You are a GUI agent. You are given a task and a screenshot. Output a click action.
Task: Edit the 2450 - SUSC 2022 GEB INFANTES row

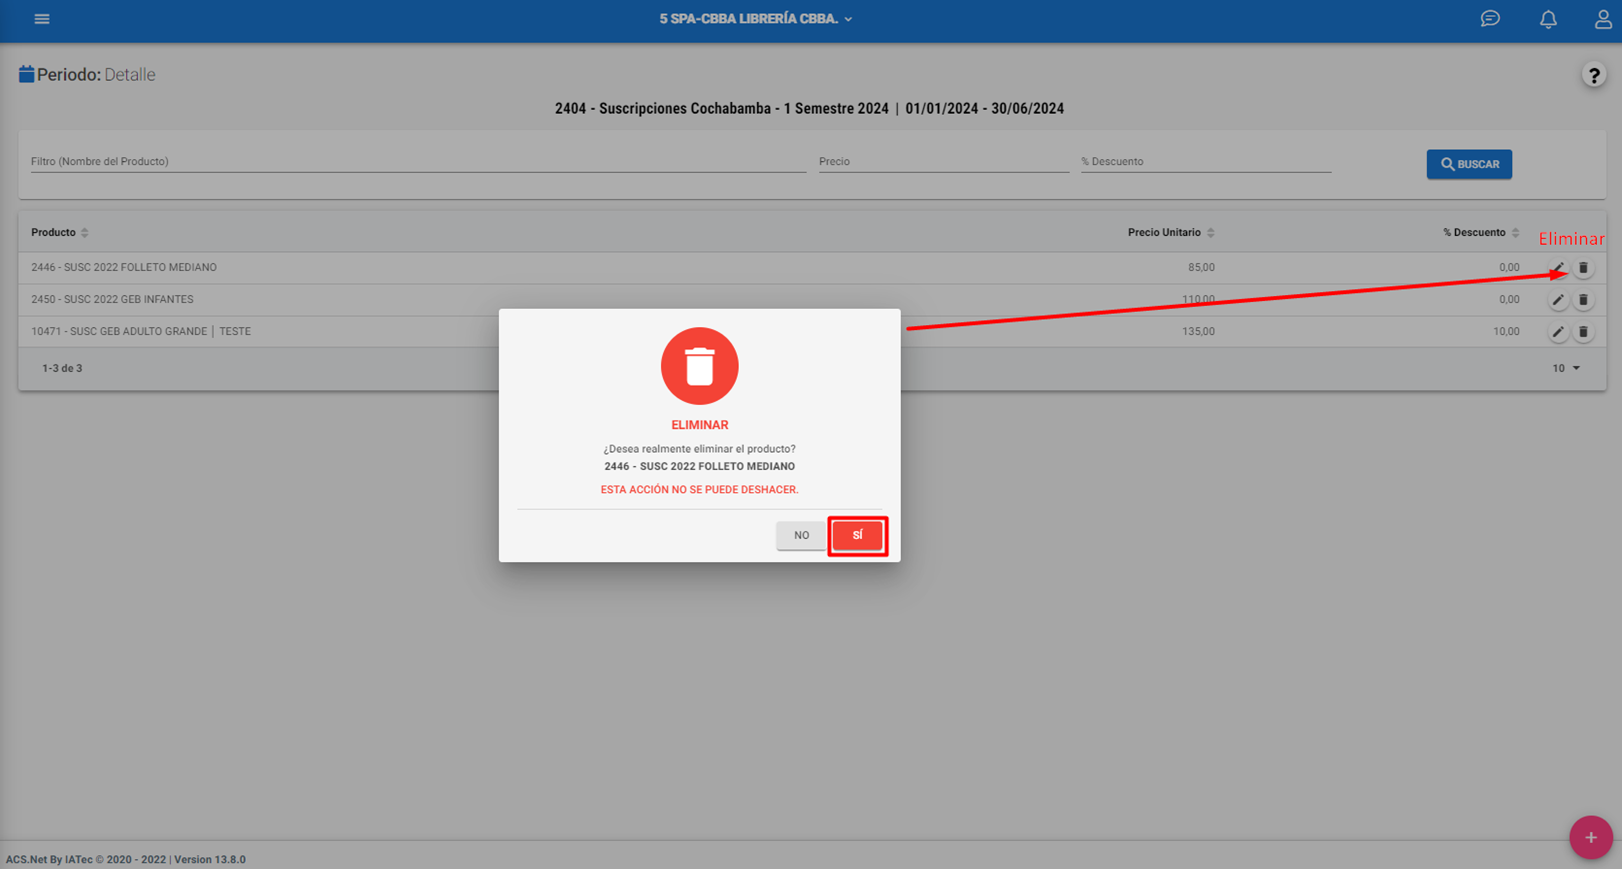1558,300
